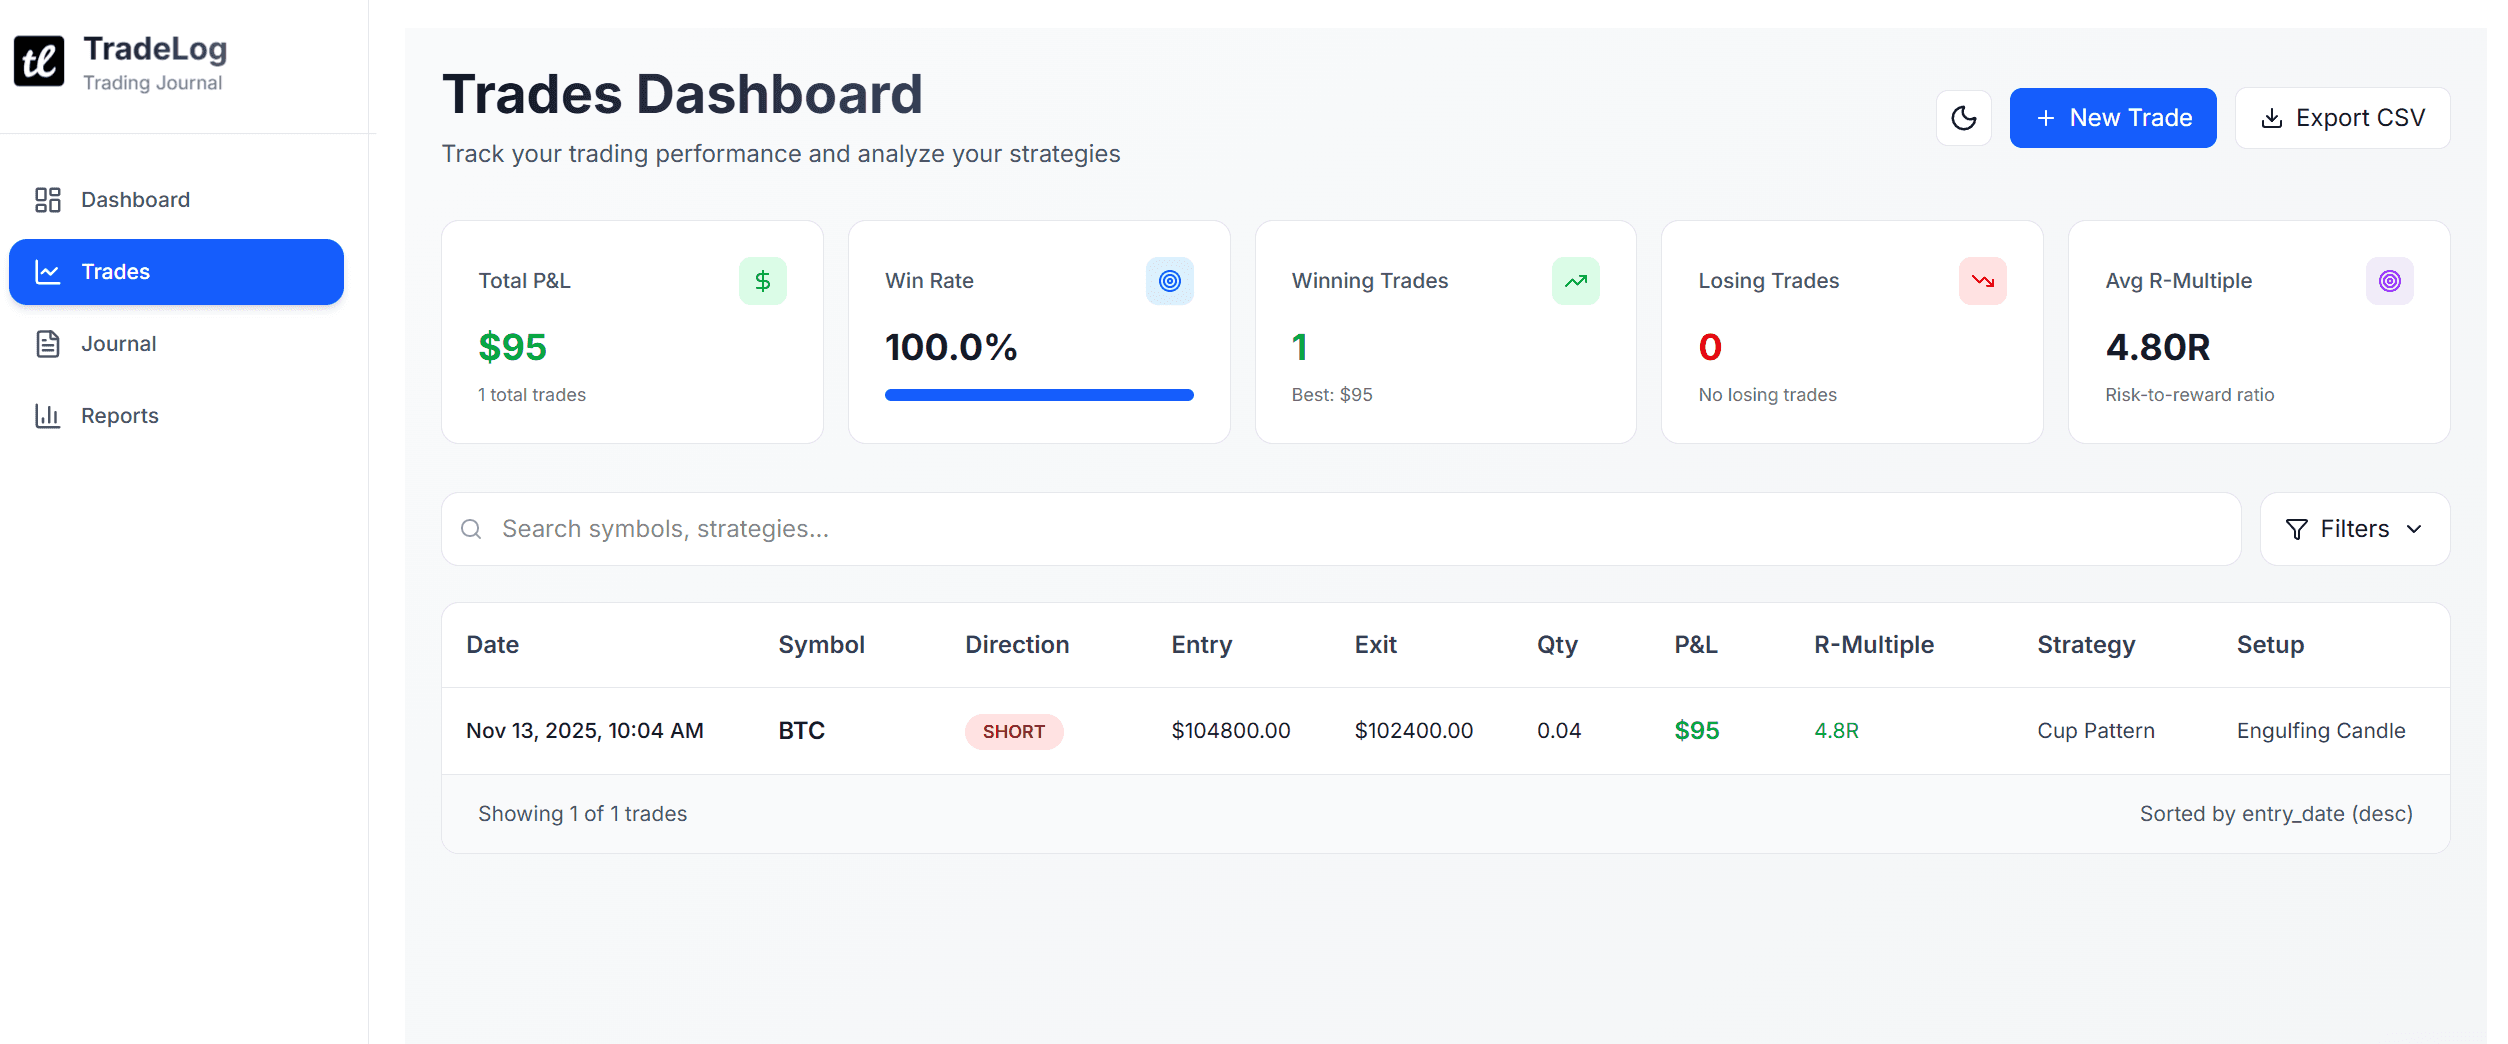The image size is (2508, 1044).
Task: Expand the Filters panel
Action: pos(2355,528)
